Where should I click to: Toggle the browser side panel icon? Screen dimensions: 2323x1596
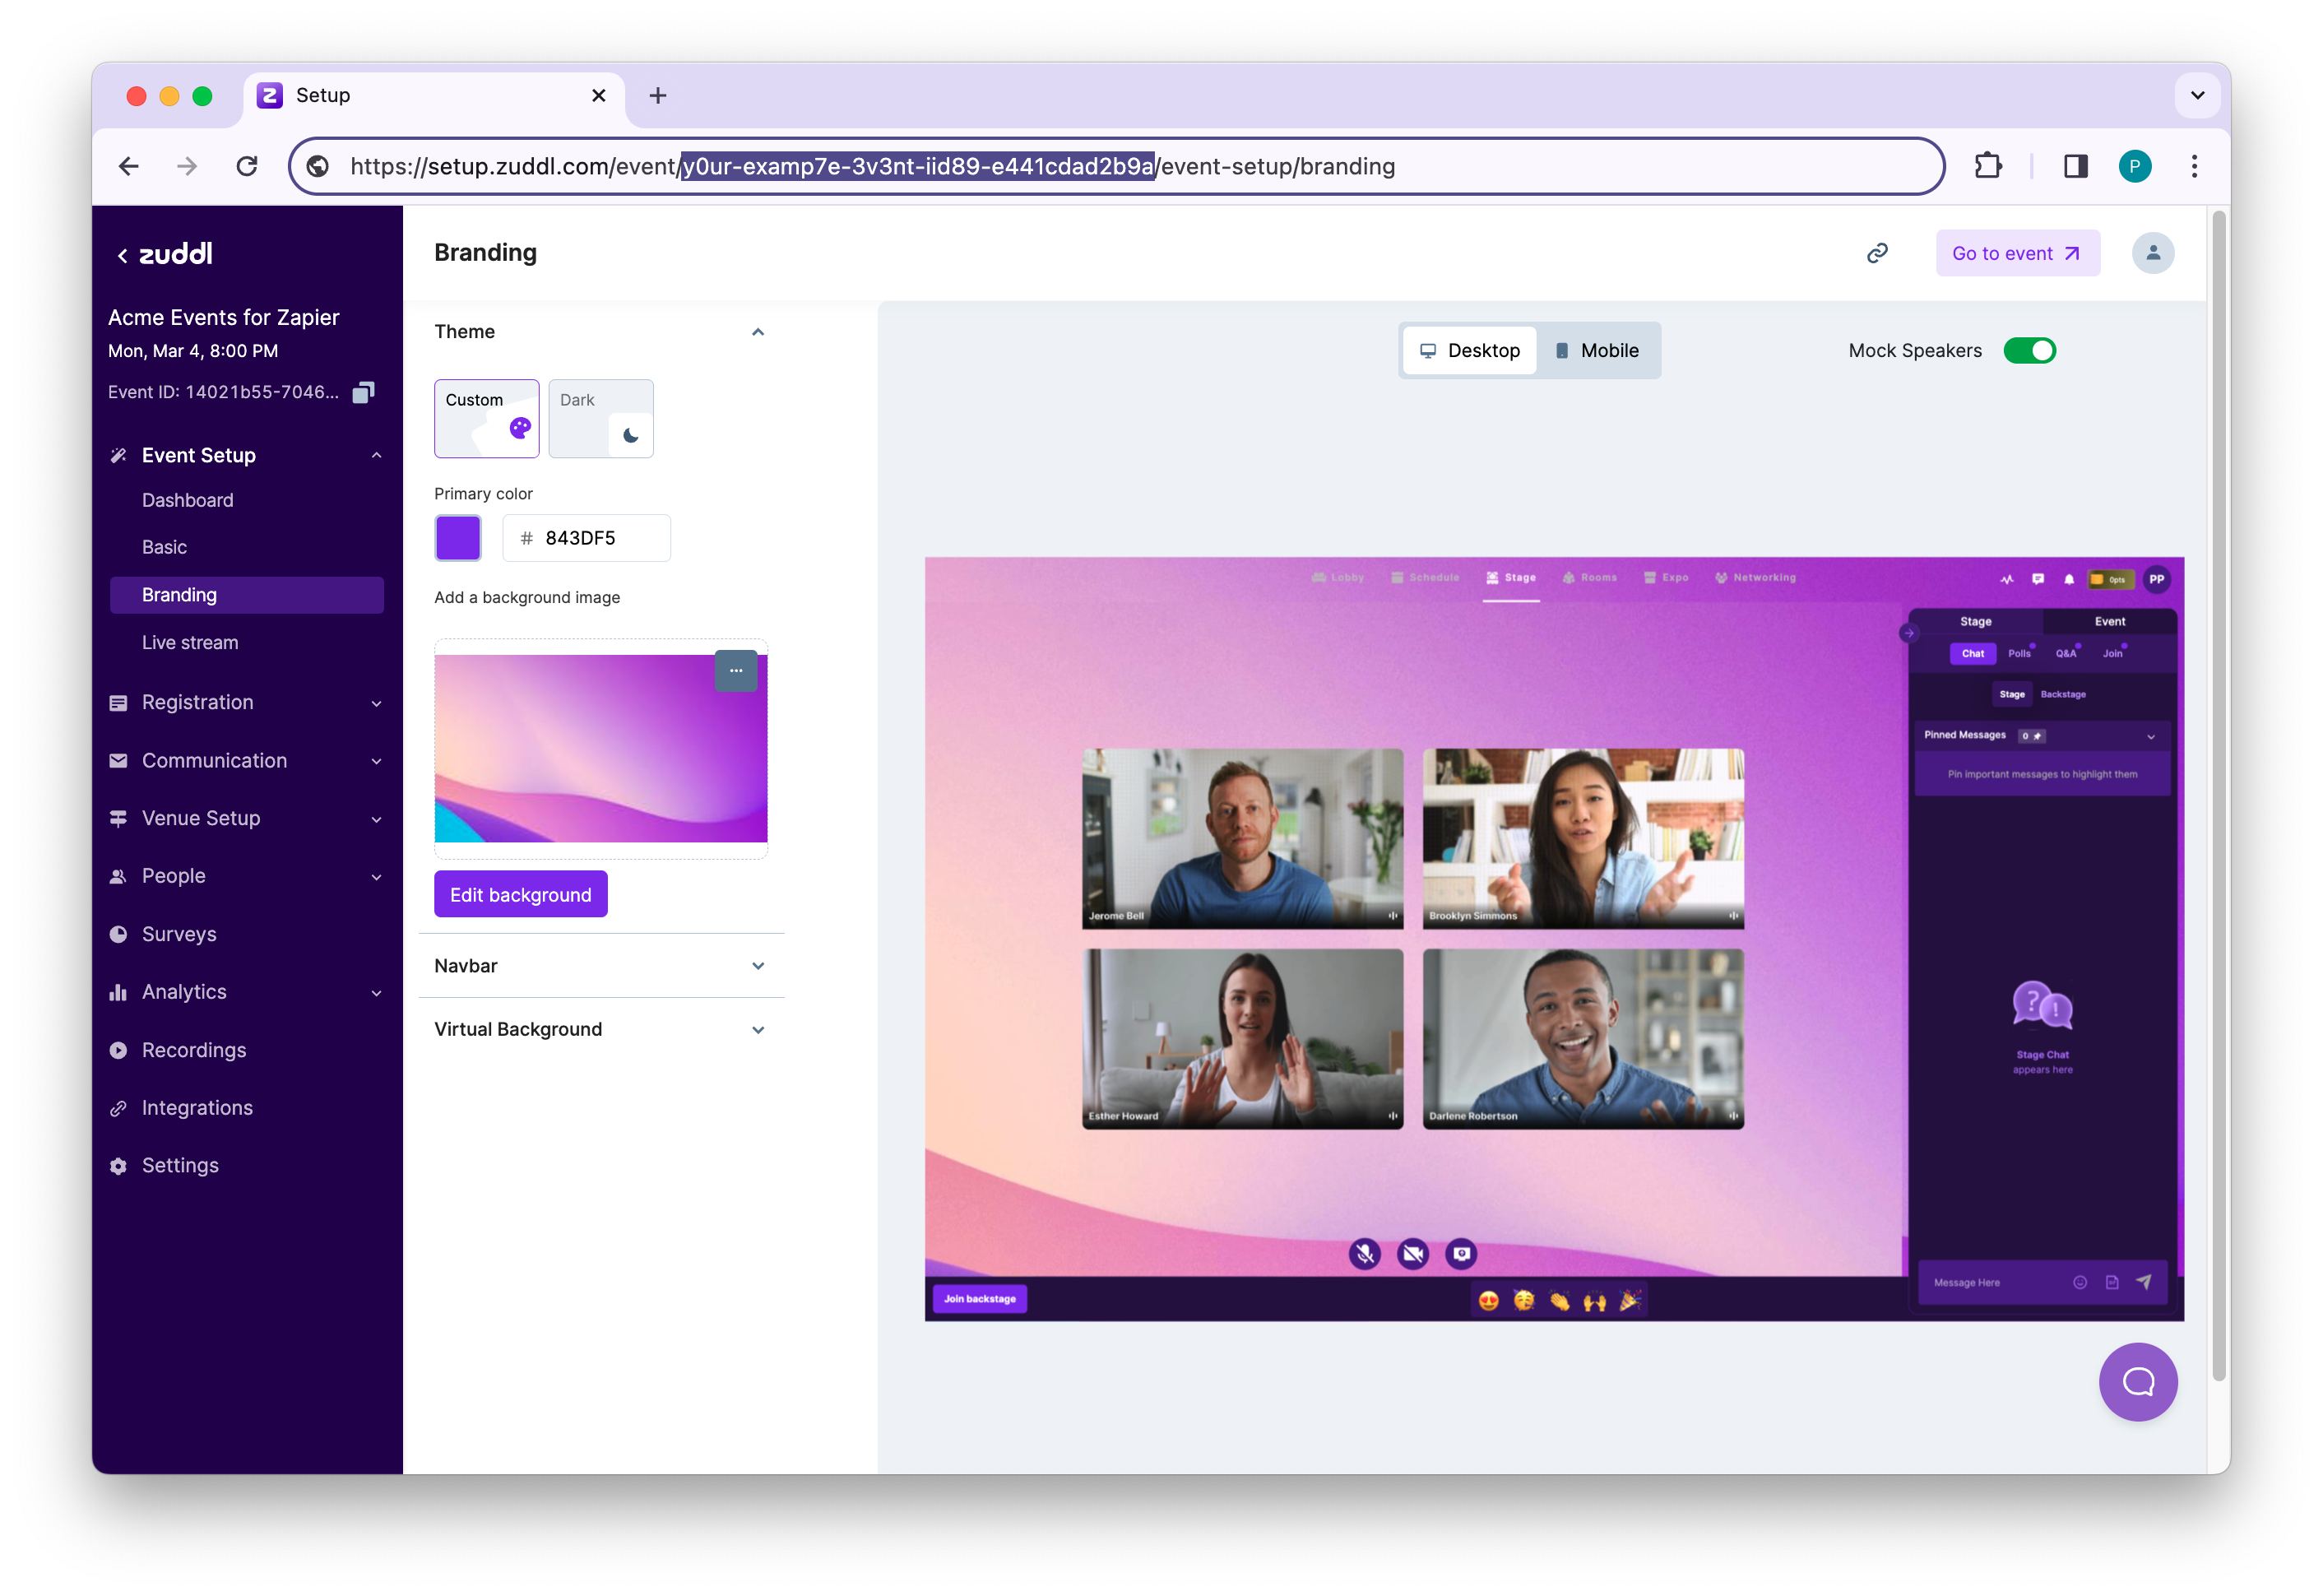2075,166
